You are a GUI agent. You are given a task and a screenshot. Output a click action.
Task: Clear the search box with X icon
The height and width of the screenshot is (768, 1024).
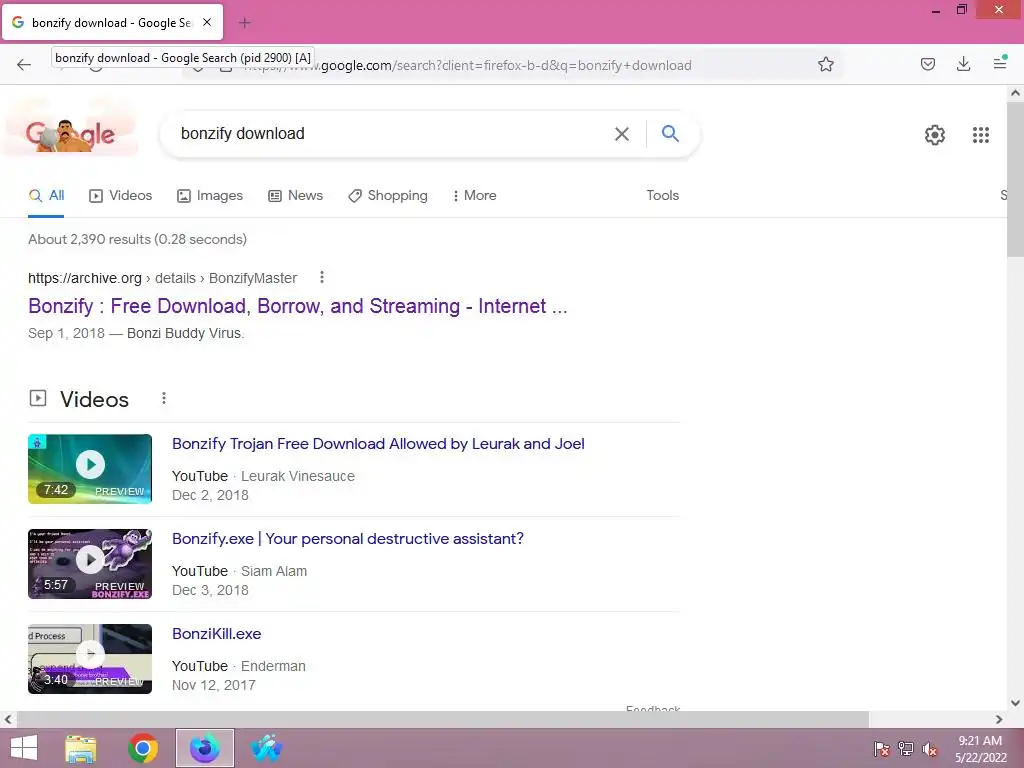[622, 134]
